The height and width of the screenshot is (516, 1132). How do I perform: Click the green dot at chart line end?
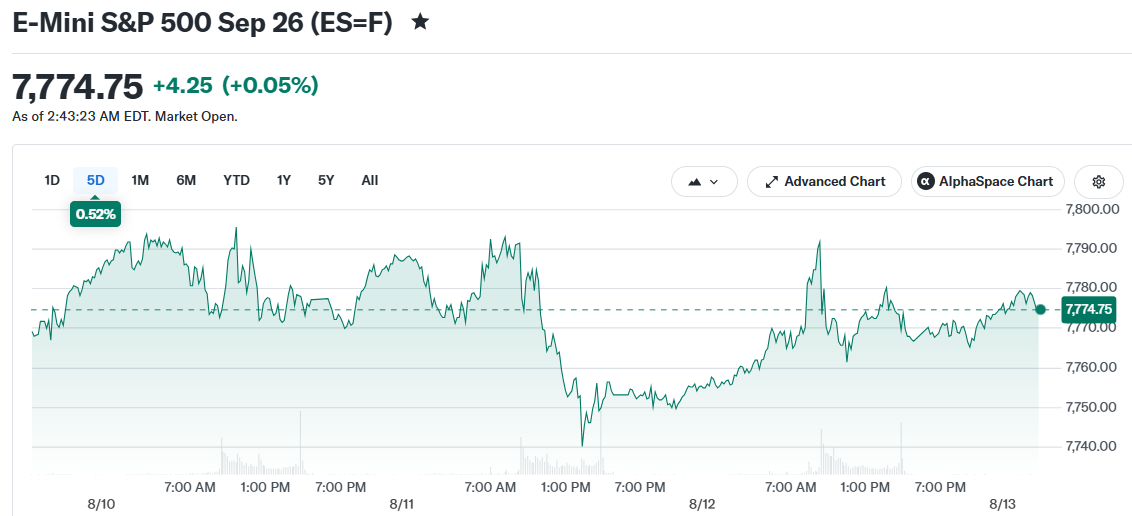coord(1040,310)
